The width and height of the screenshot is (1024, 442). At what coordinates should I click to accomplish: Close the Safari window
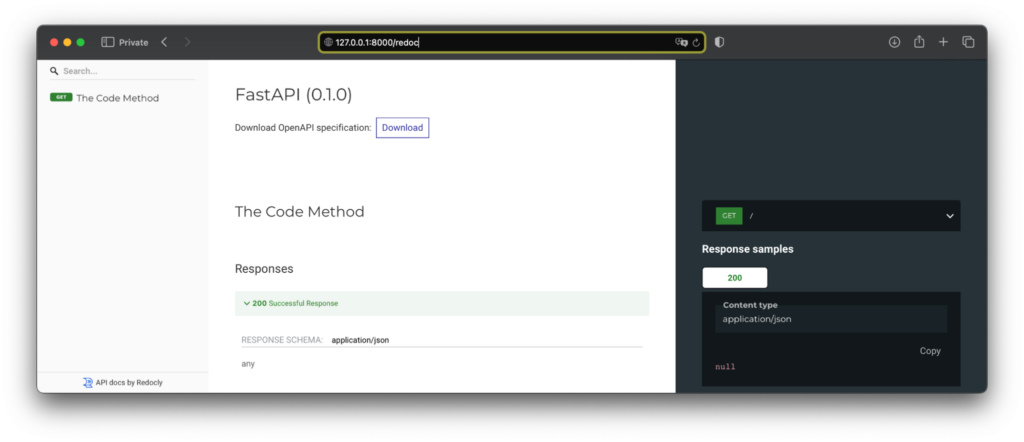pyautogui.click(x=54, y=42)
